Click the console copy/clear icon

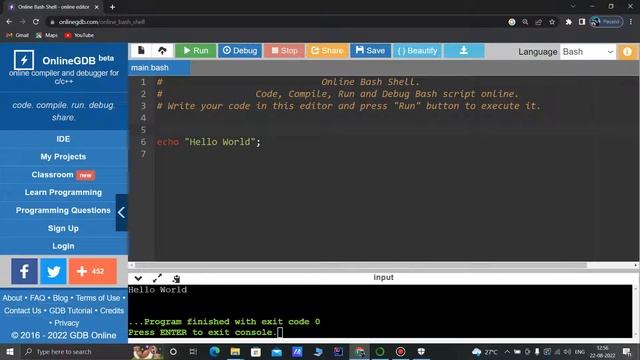click(176, 279)
